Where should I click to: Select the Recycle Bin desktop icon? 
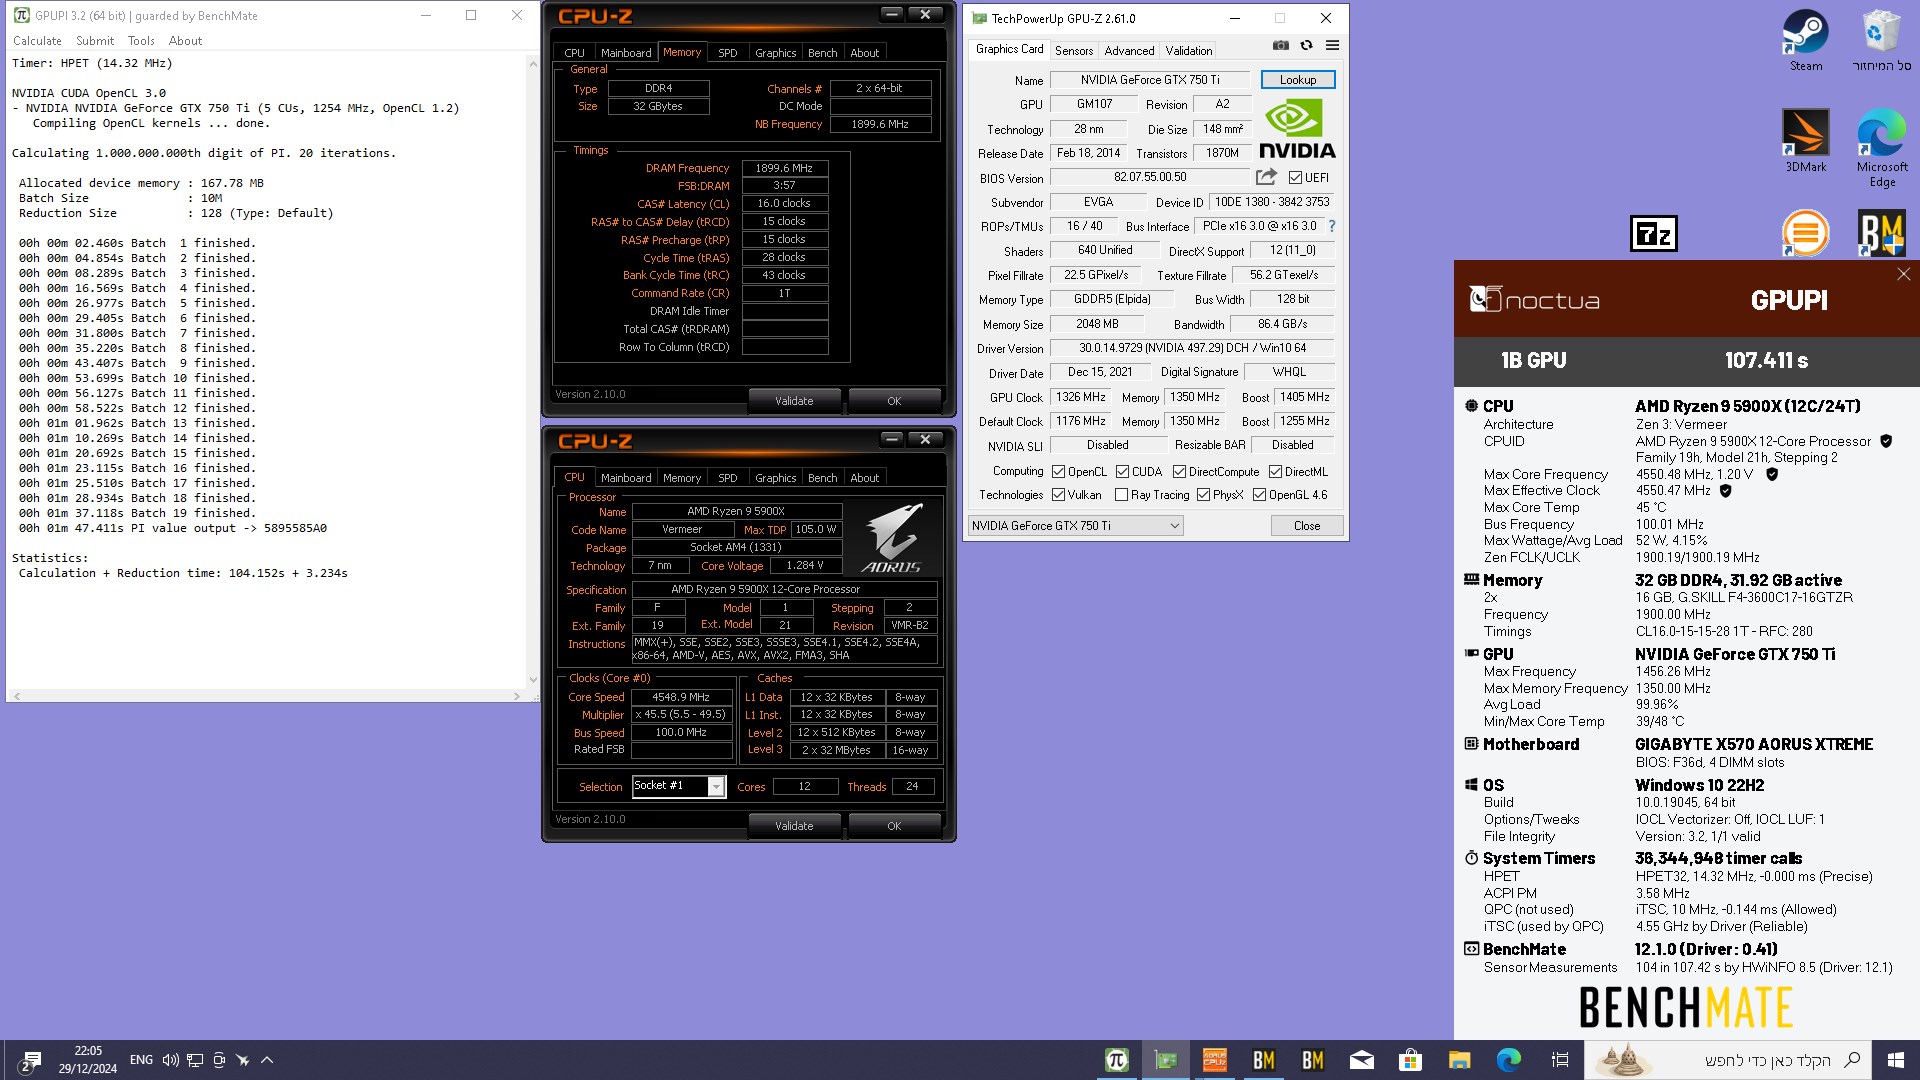coord(1881,40)
